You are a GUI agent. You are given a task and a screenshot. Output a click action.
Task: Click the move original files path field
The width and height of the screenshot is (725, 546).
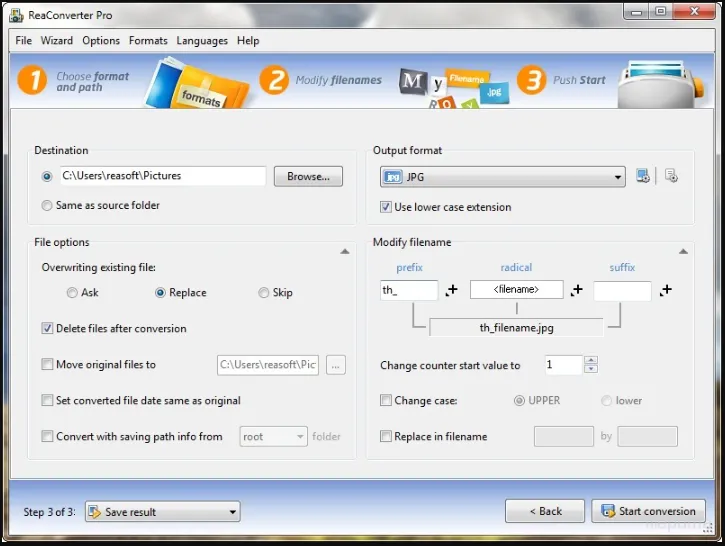[268, 365]
